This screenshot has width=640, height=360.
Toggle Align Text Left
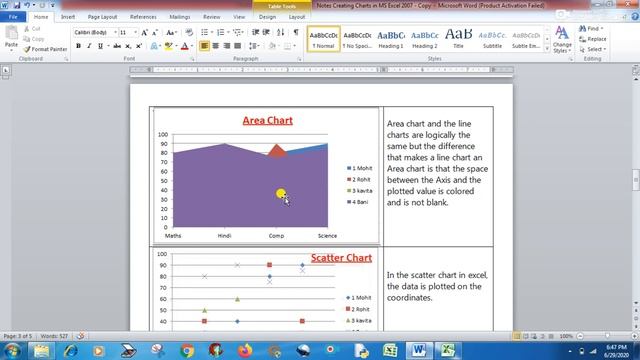[x=204, y=46]
